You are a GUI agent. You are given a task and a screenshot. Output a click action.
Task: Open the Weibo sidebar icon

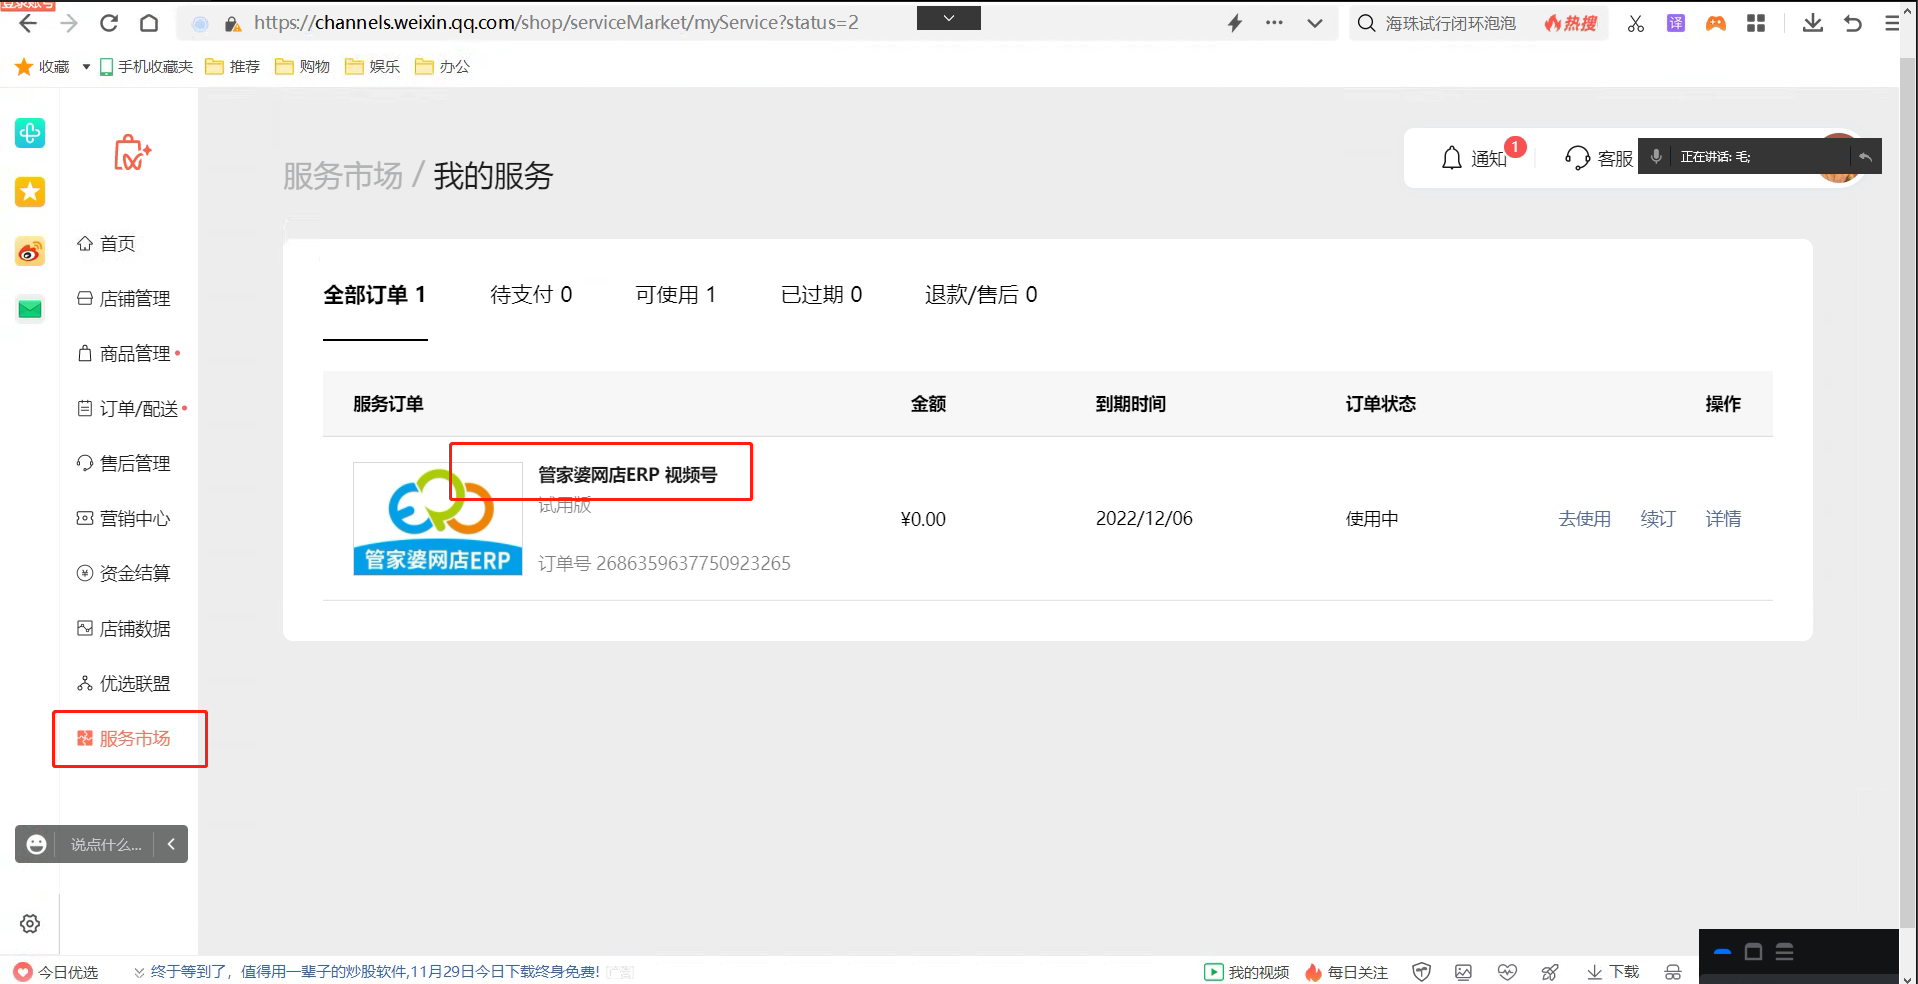[x=30, y=251]
